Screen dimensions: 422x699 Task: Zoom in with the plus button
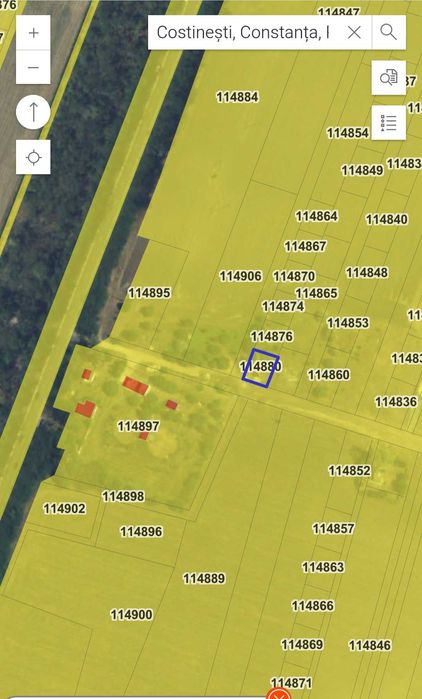pyautogui.click(x=33, y=33)
